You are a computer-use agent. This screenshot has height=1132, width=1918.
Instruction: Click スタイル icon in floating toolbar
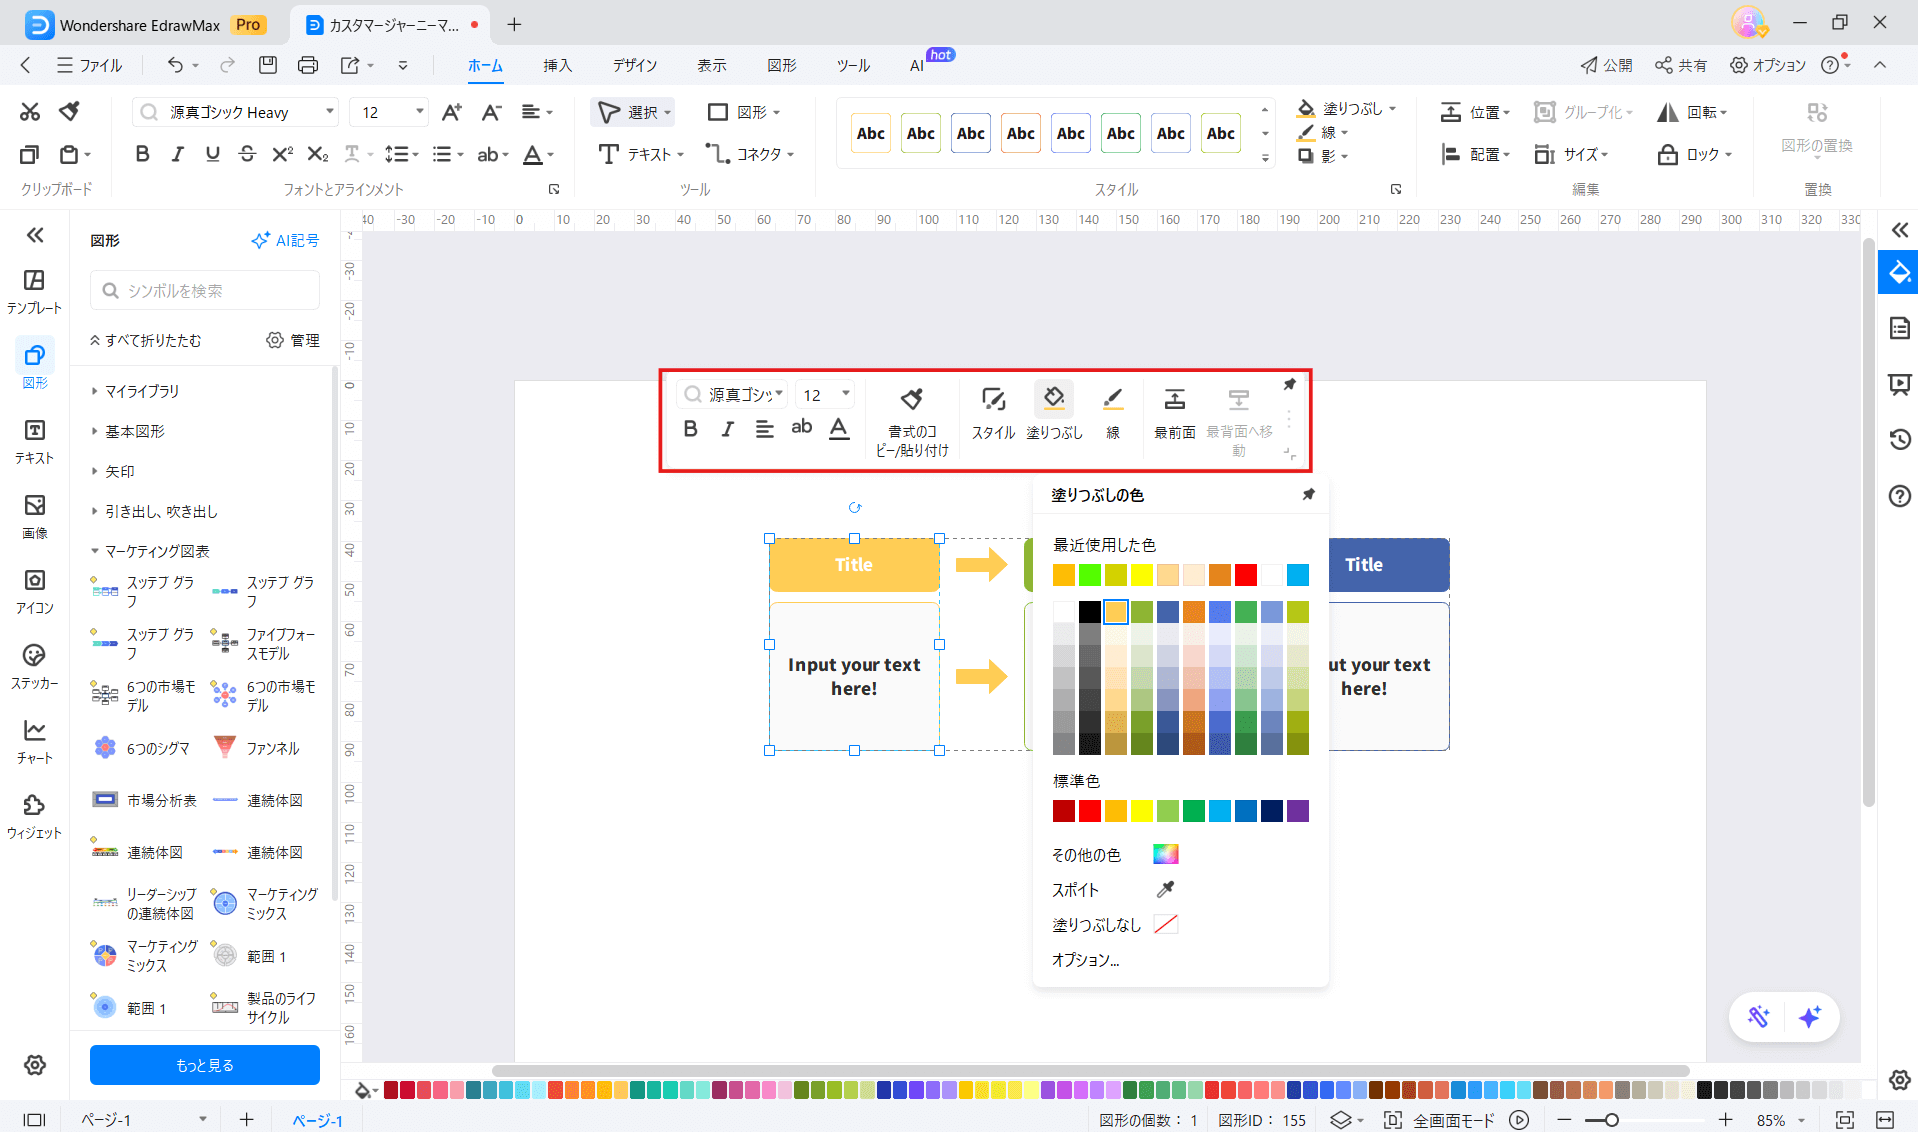tap(993, 412)
